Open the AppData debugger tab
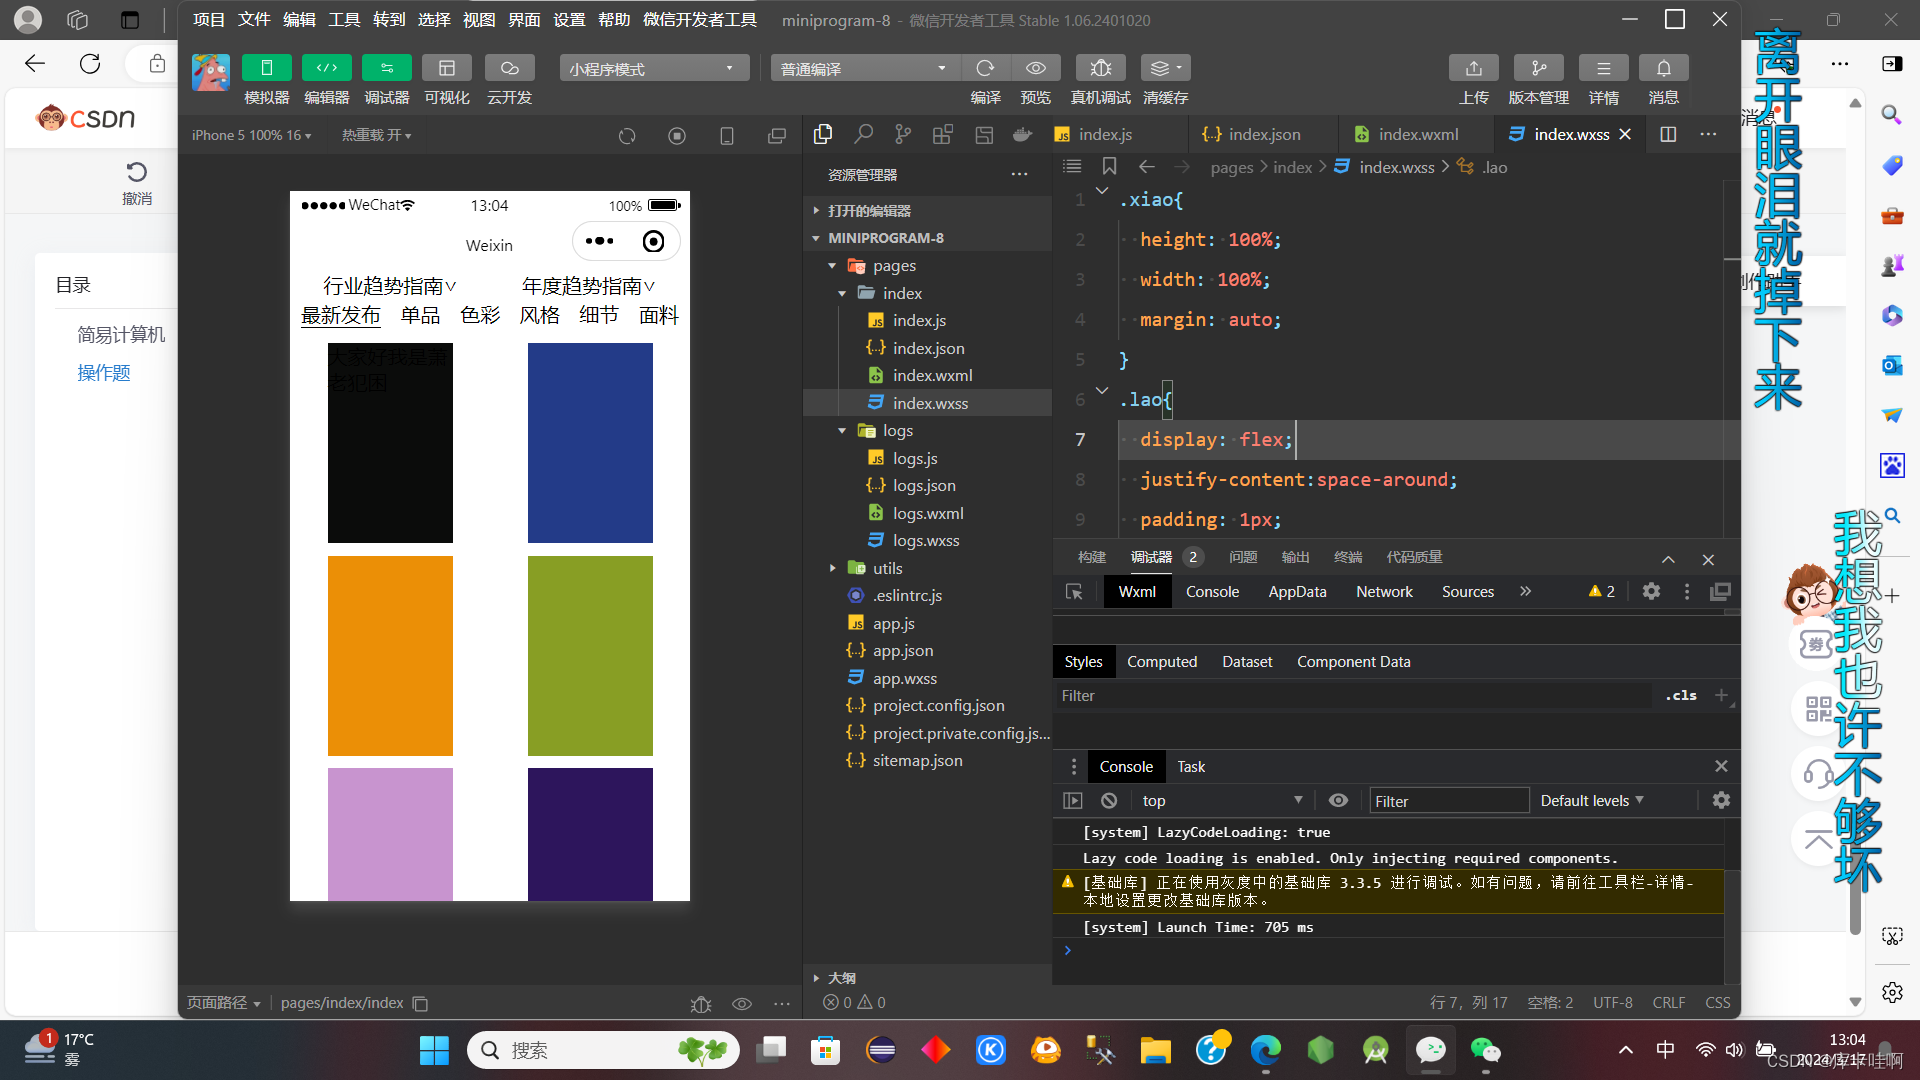 click(x=1297, y=592)
